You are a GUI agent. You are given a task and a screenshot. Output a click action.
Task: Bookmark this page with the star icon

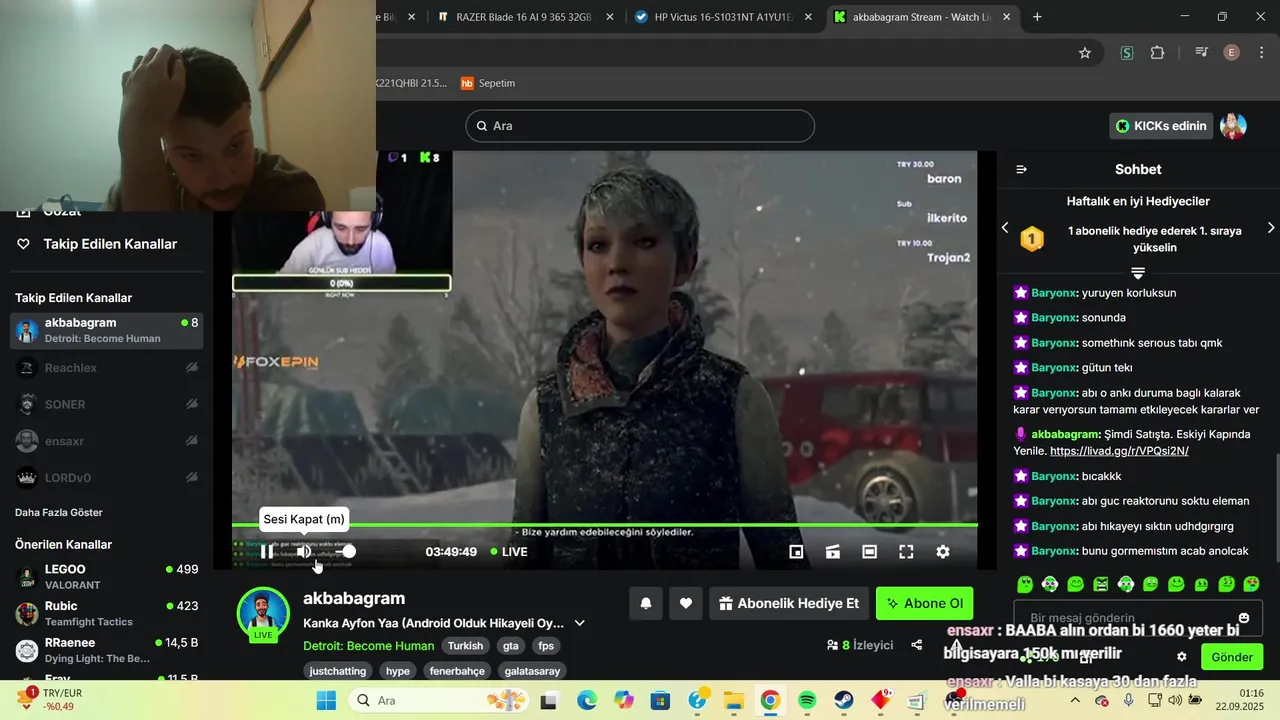1085,53
